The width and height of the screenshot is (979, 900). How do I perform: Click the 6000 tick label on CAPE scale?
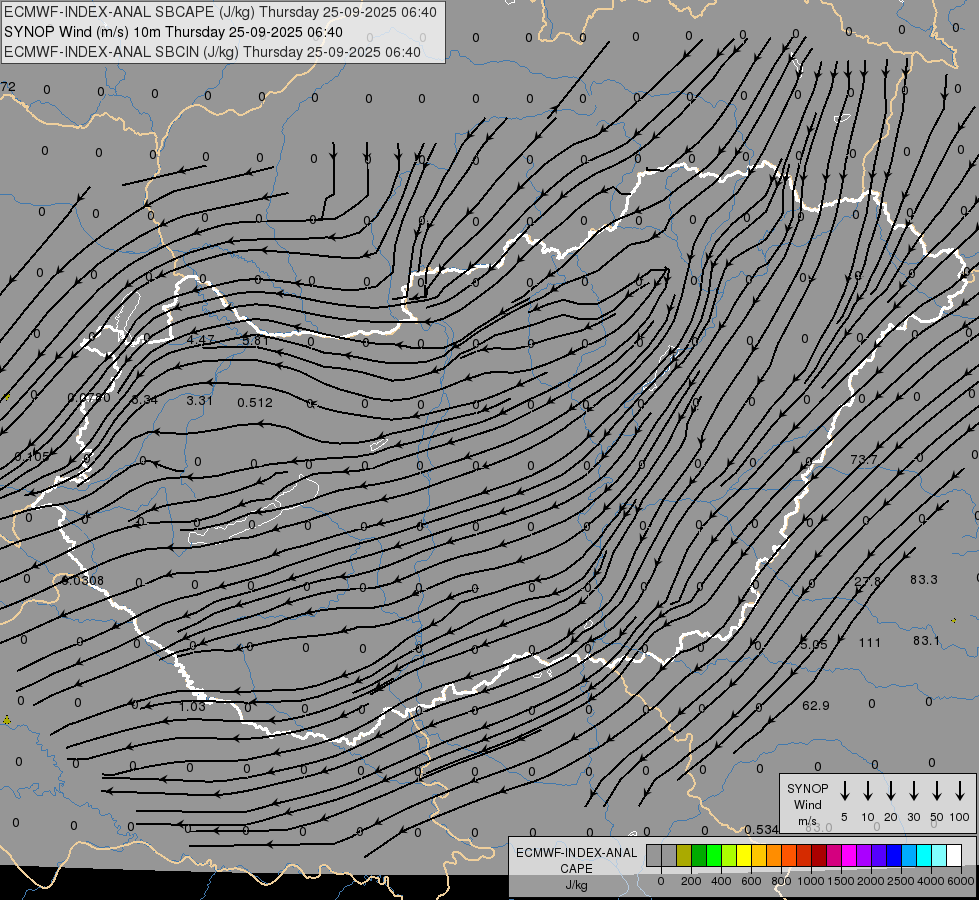[x=961, y=881]
